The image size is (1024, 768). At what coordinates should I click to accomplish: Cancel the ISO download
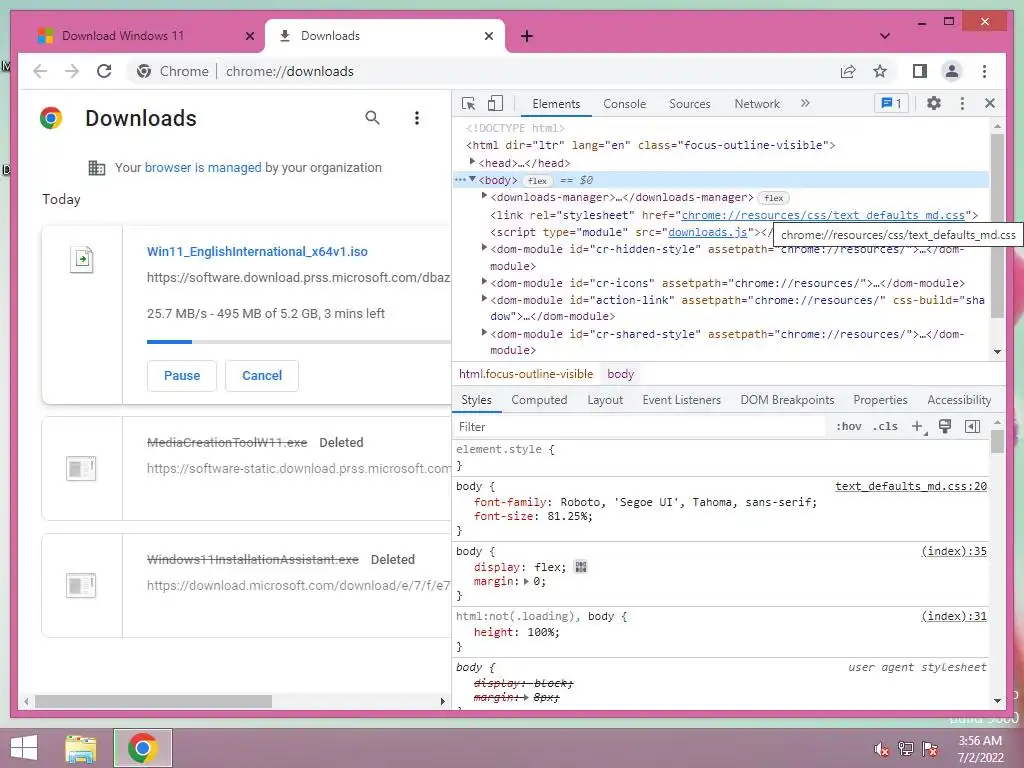pos(262,376)
